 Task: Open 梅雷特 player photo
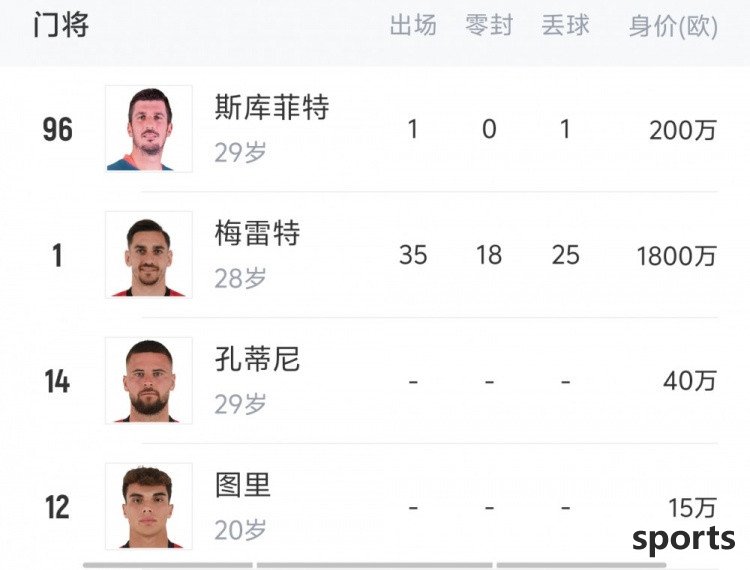[149, 254]
